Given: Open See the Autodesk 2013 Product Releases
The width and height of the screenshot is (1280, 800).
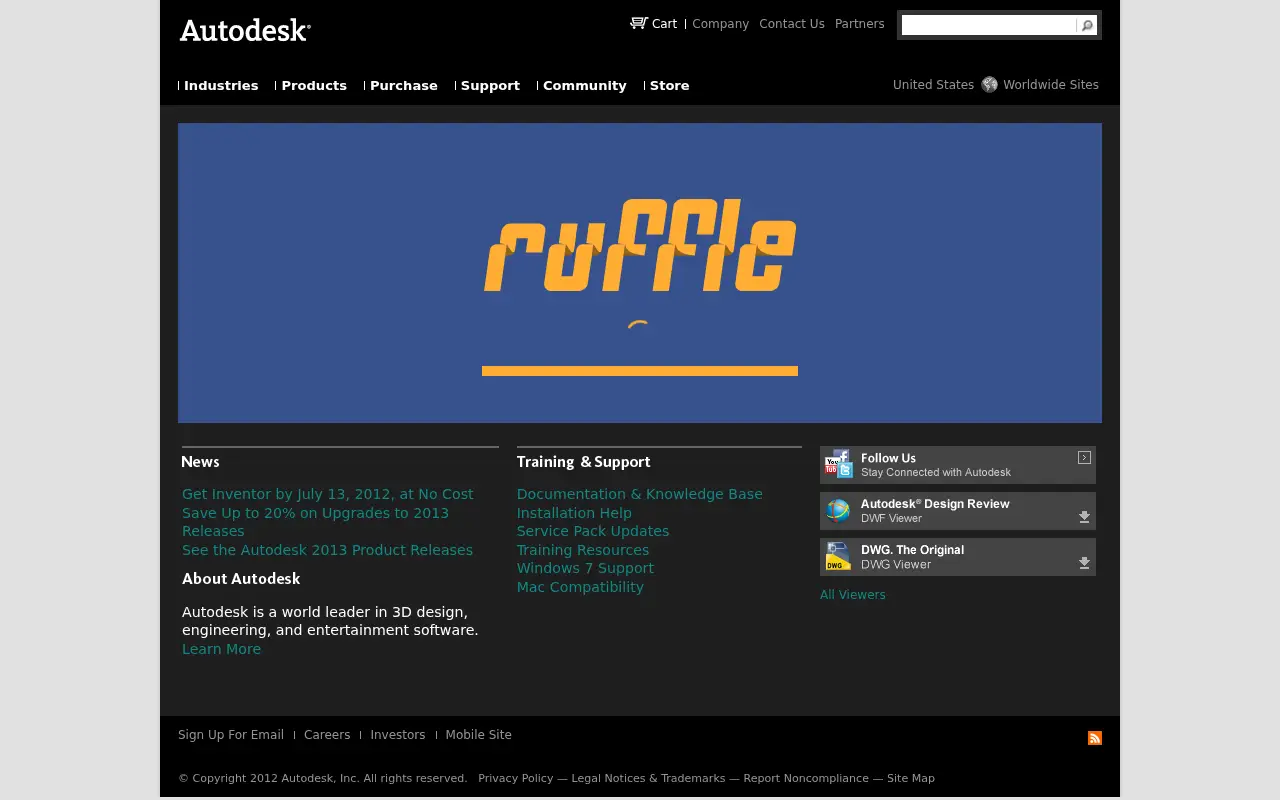Looking at the screenshot, I should point(327,550).
